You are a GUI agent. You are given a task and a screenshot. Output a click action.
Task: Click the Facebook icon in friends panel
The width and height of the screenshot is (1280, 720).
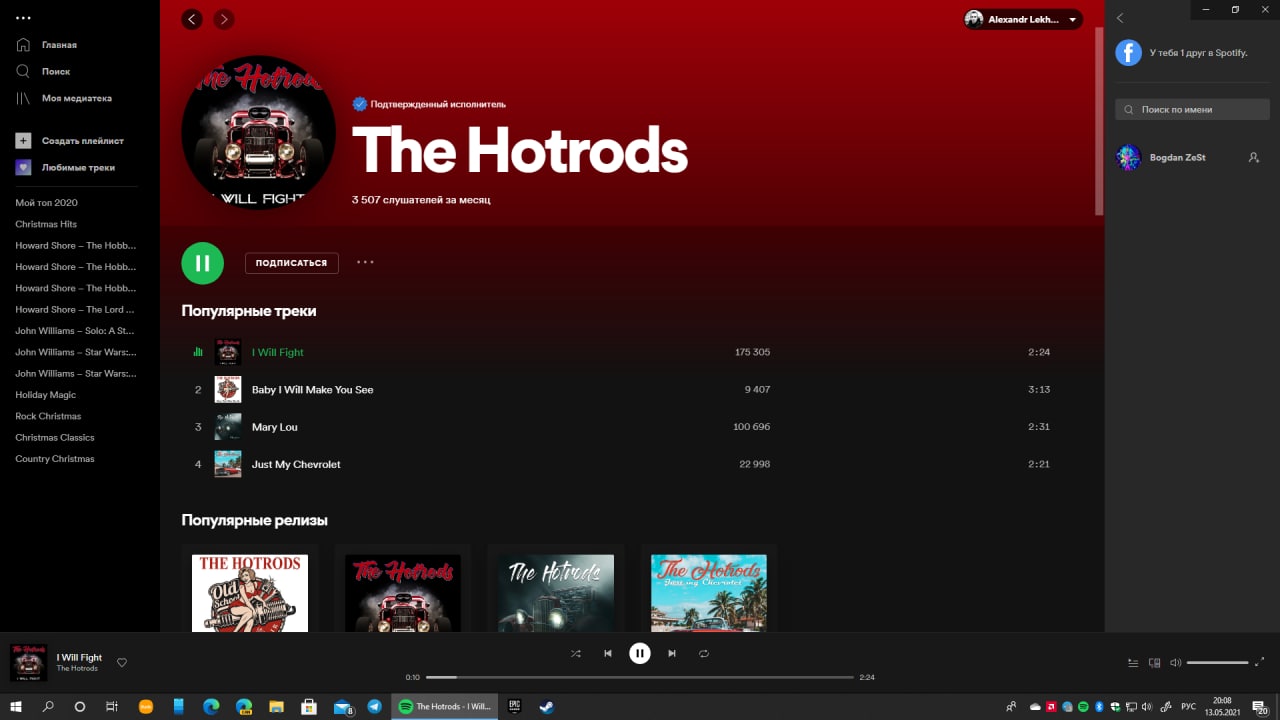tap(1129, 52)
